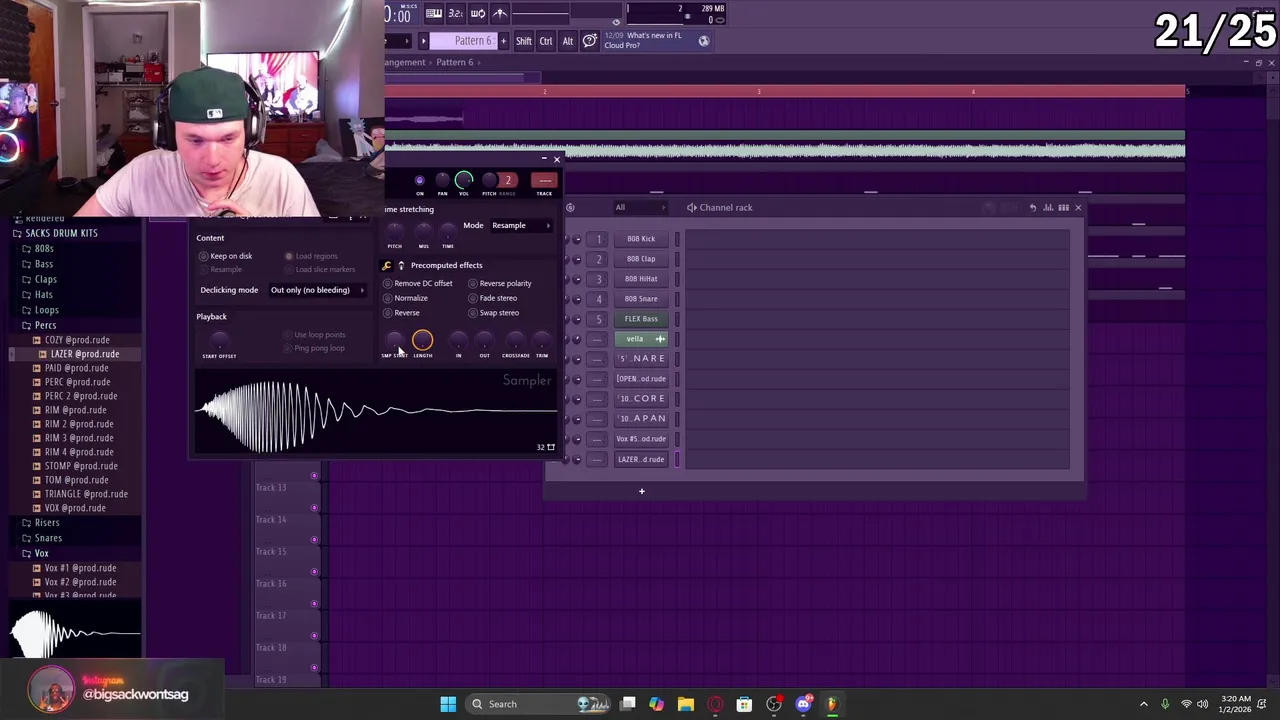Click the sample view resize icon near 32
This screenshot has height=720, width=1280.
pyautogui.click(x=550, y=447)
